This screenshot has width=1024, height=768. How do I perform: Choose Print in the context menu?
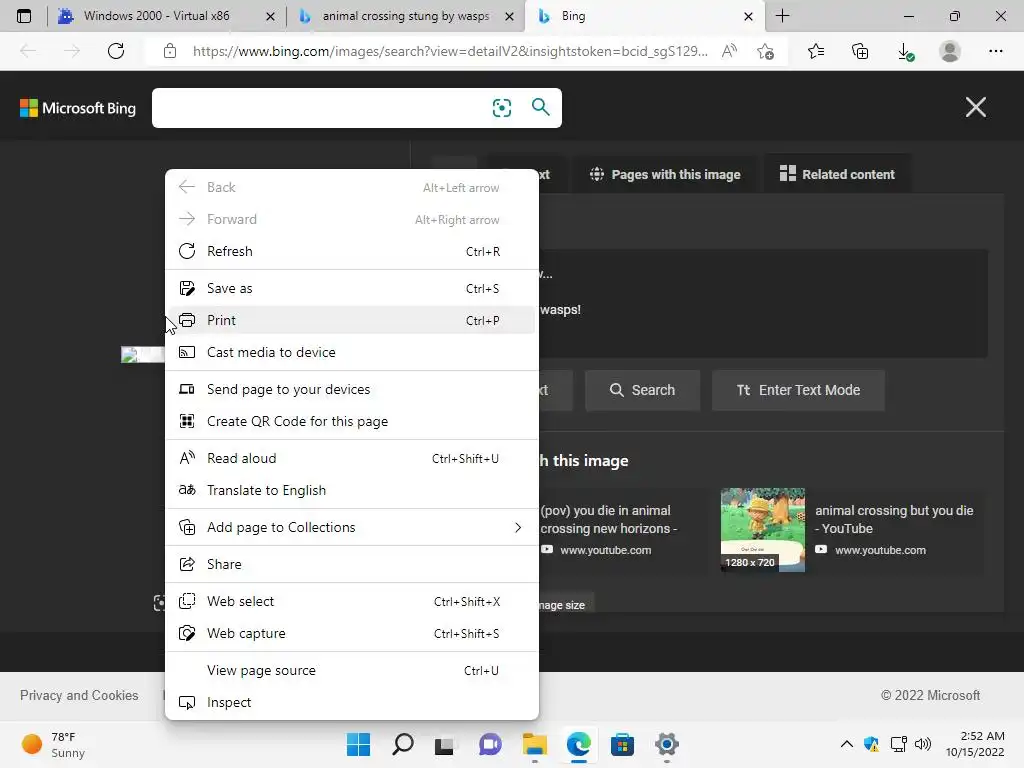(x=352, y=321)
